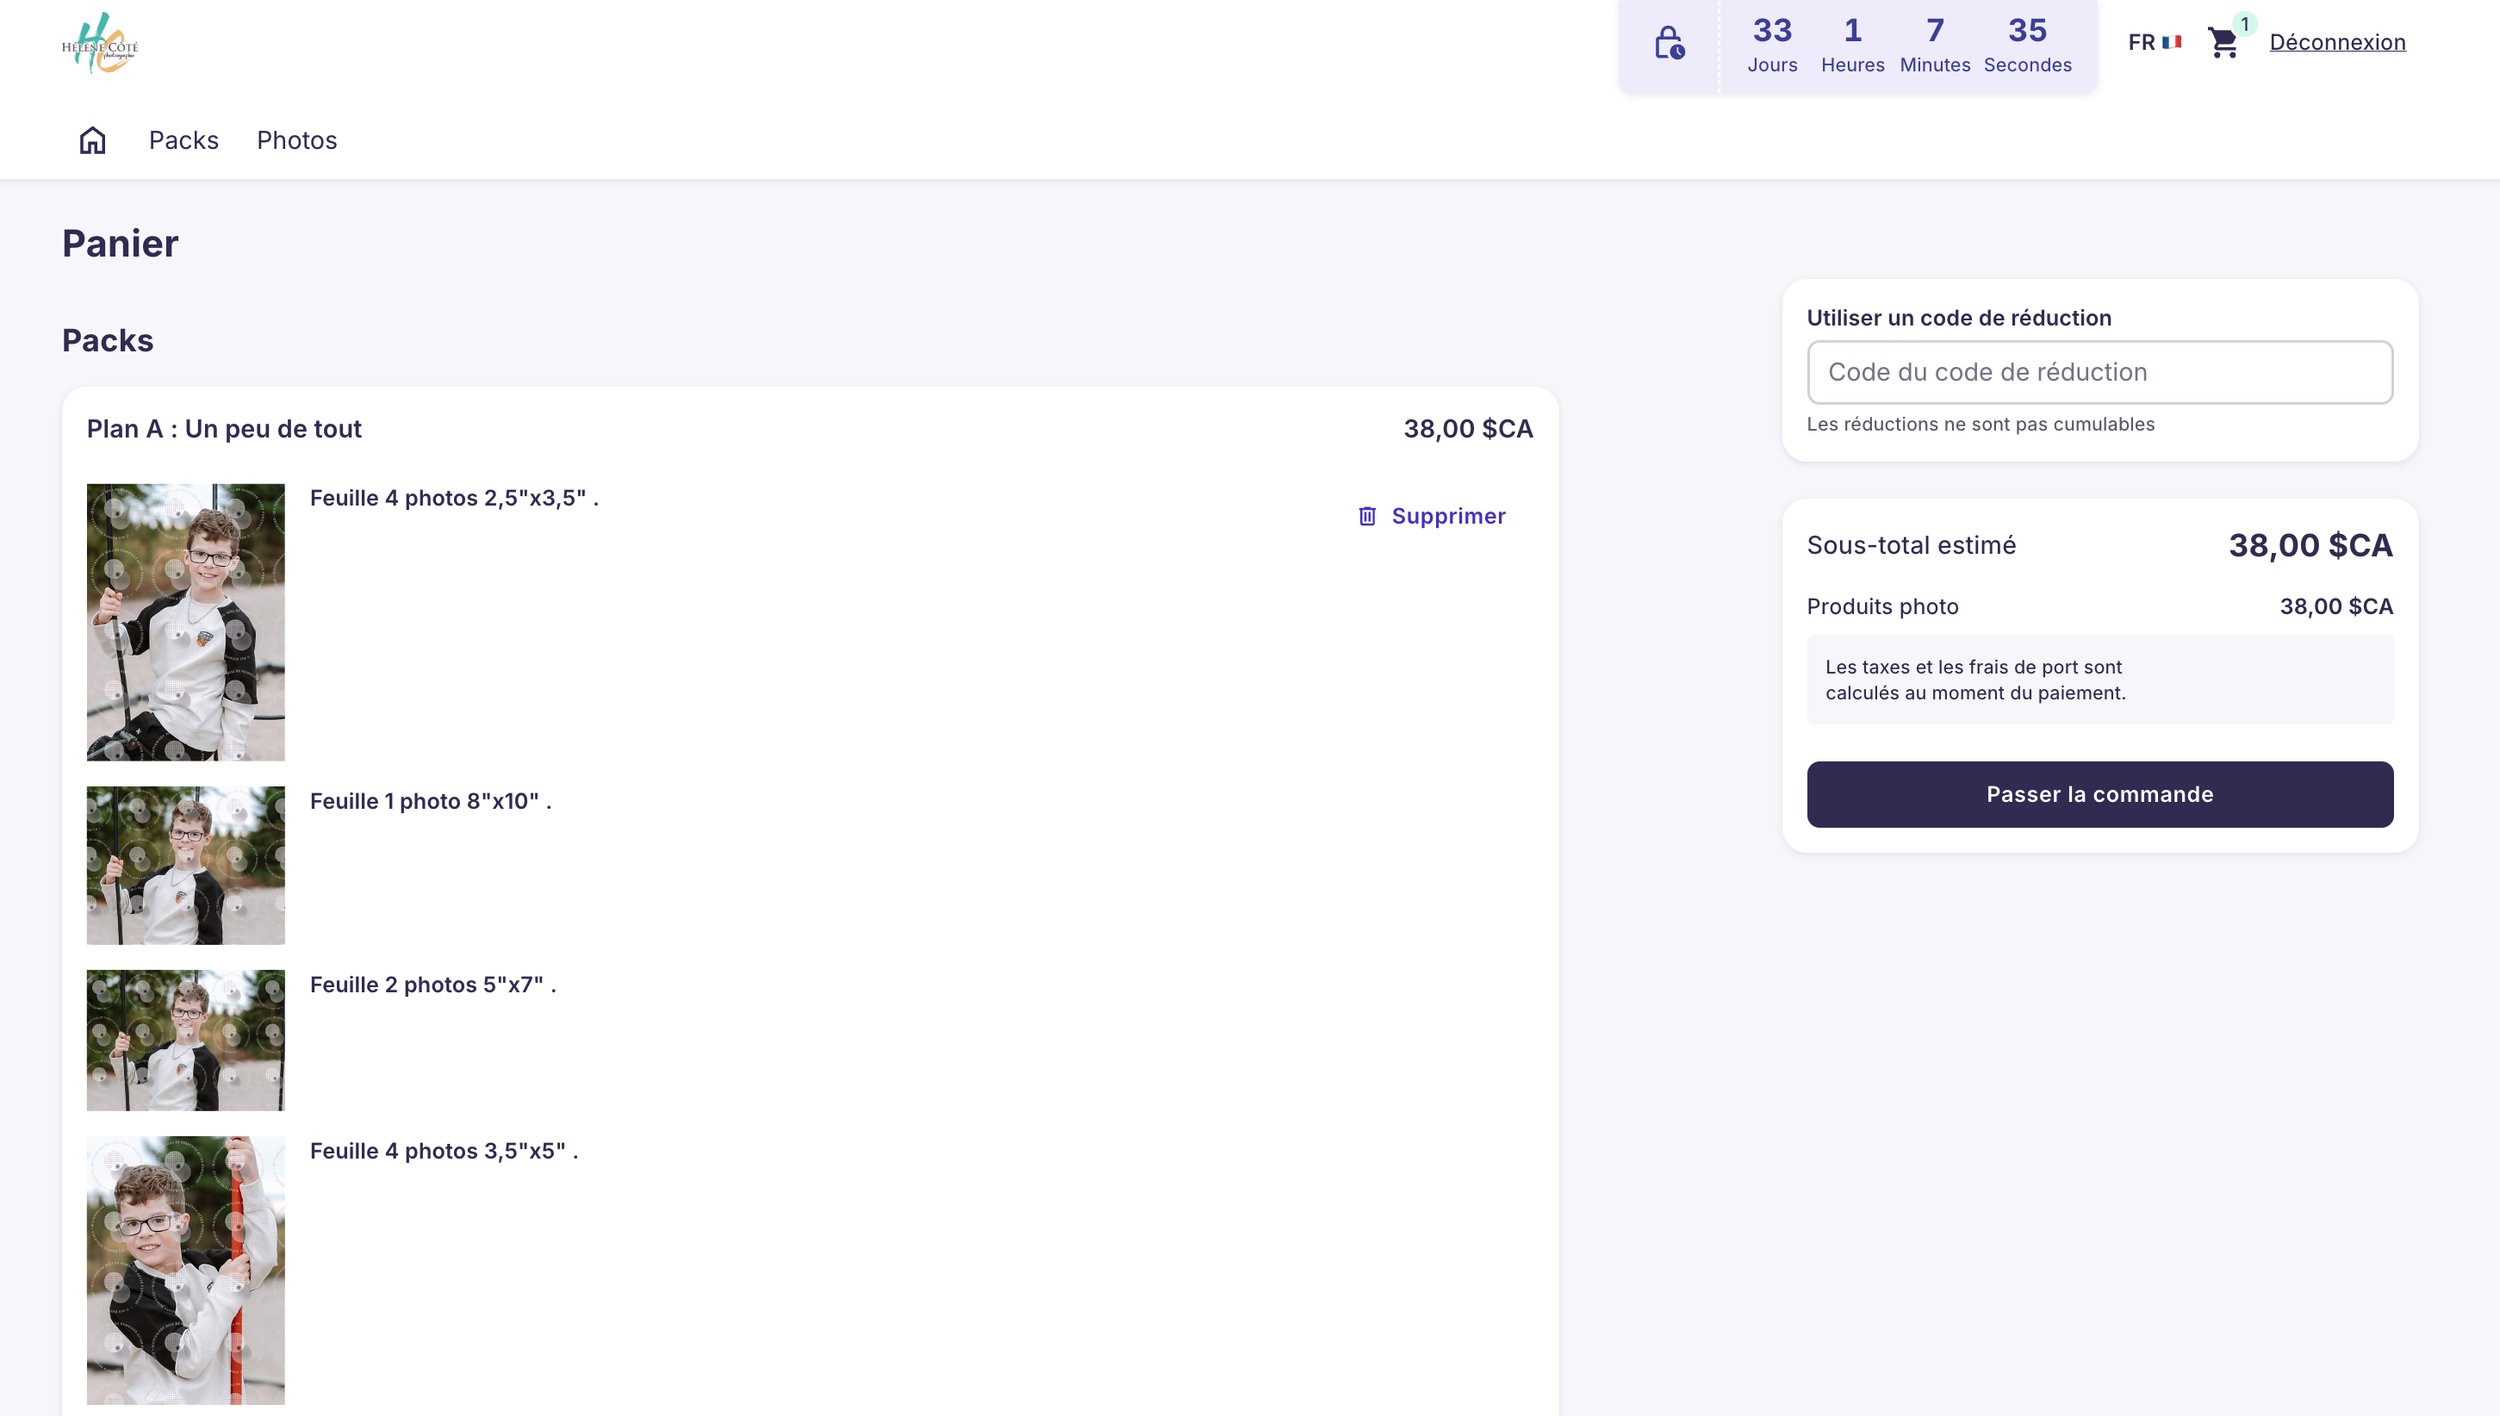
Task: Focus the reduction code input field
Action: 2099,373
